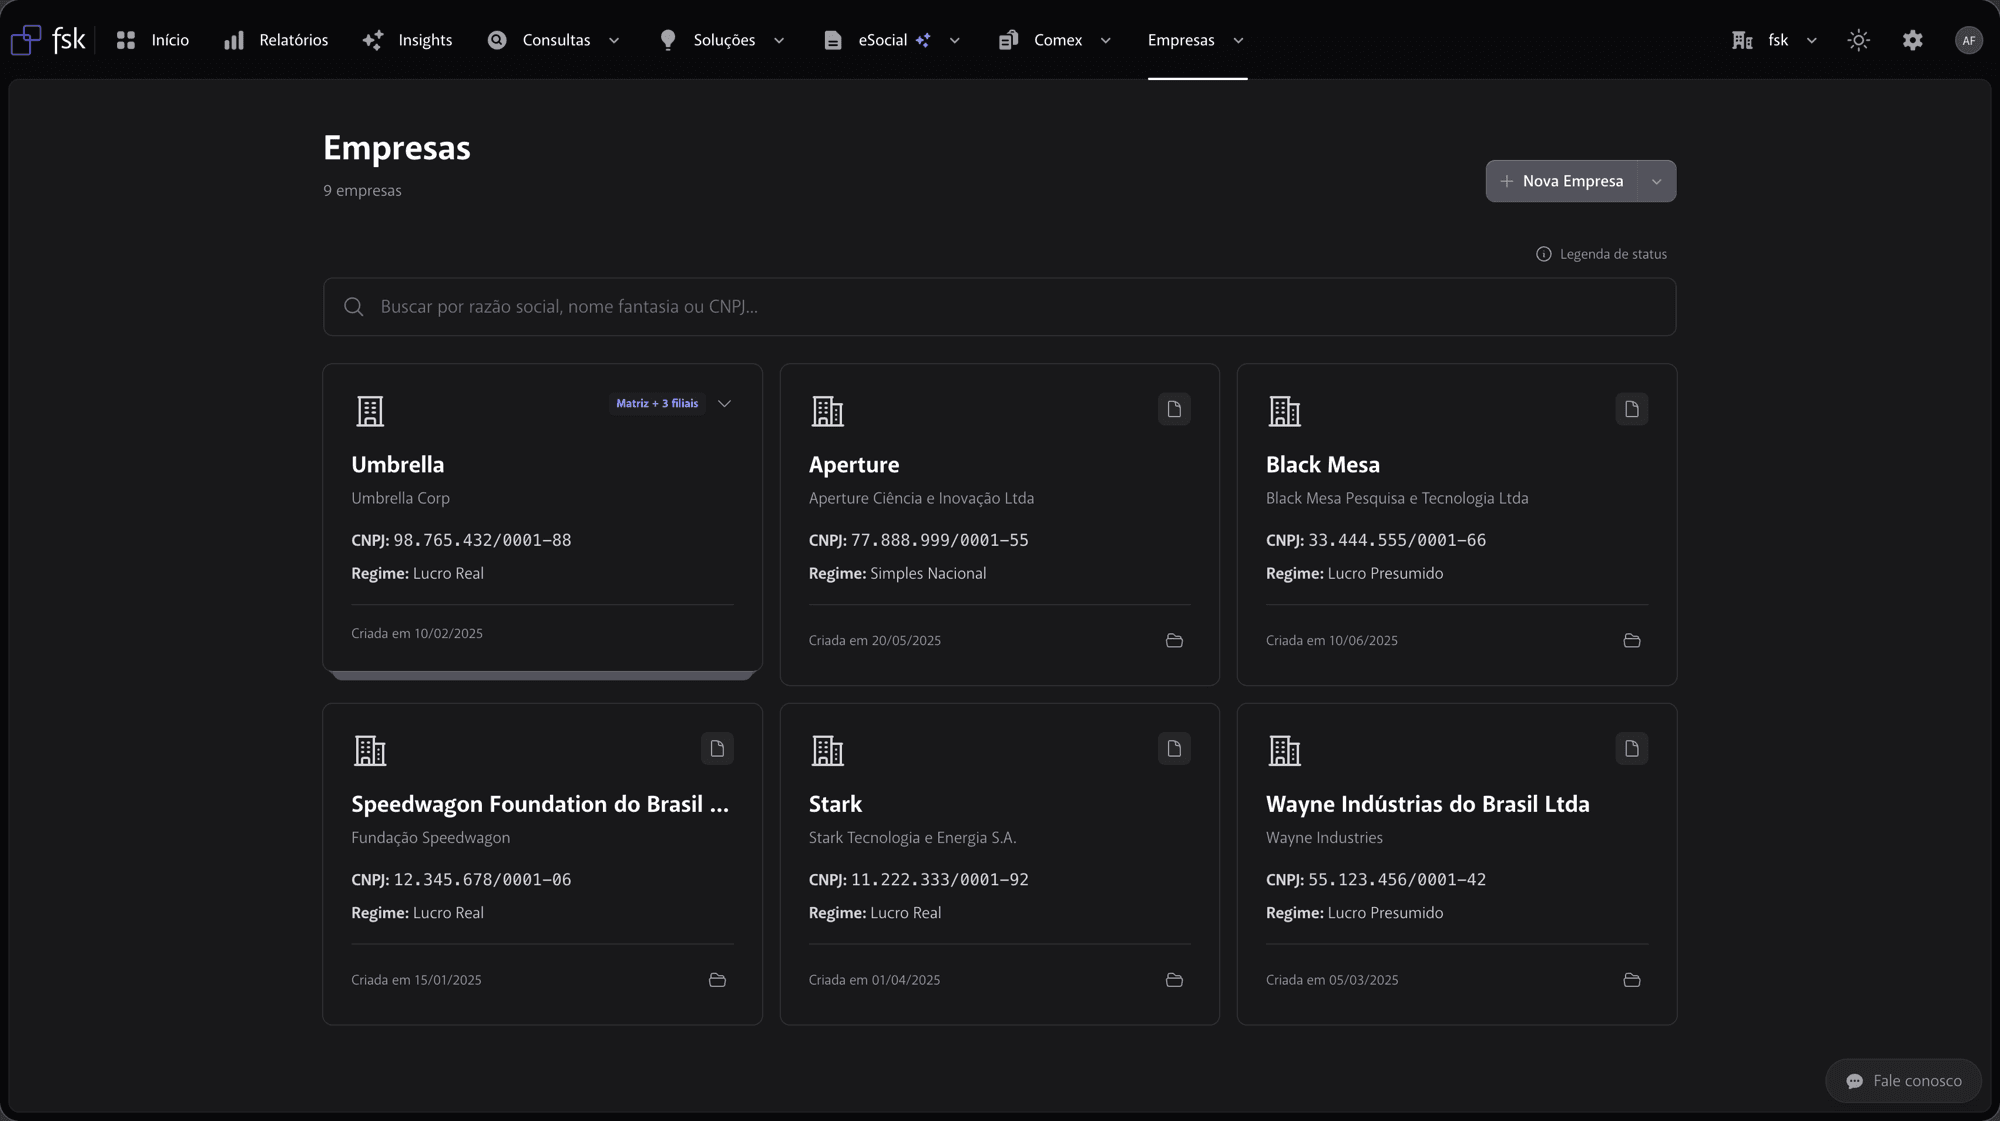
Task: Open the folder icon on Wayne Indústrias card
Action: (x=1632, y=980)
